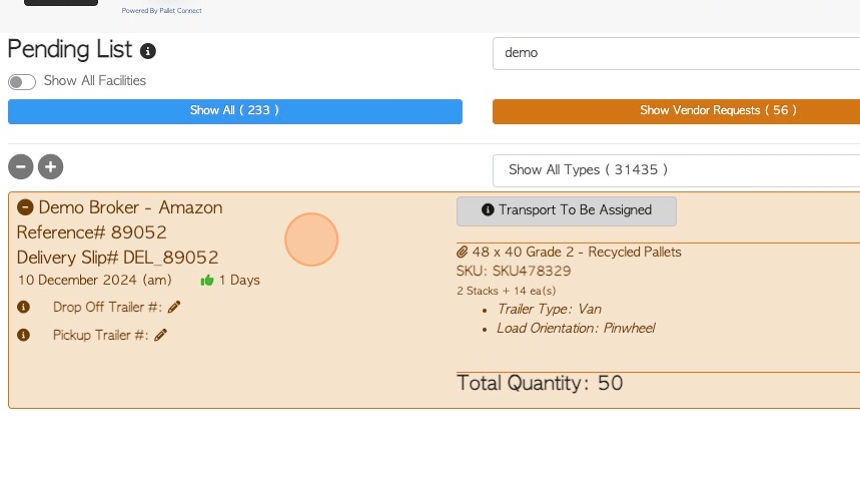Click 48 x 40 Grade 2 - Recycled Pallets
This screenshot has width=860, height=482.
click(x=576, y=252)
